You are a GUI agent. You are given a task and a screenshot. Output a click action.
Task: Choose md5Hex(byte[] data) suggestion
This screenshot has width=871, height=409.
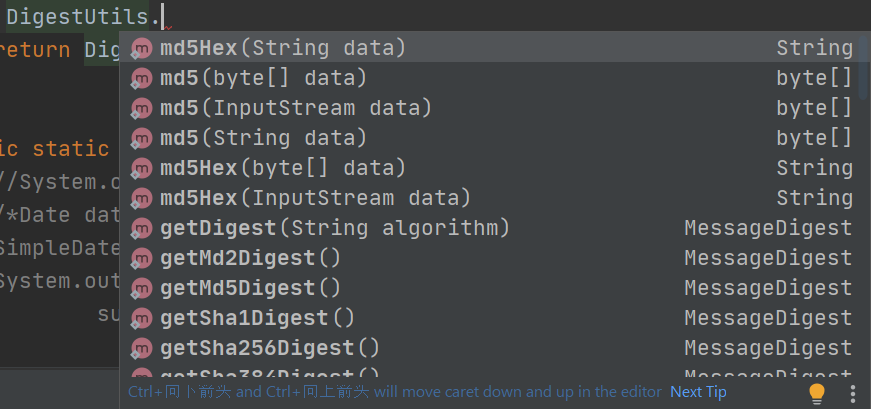tap(490, 168)
